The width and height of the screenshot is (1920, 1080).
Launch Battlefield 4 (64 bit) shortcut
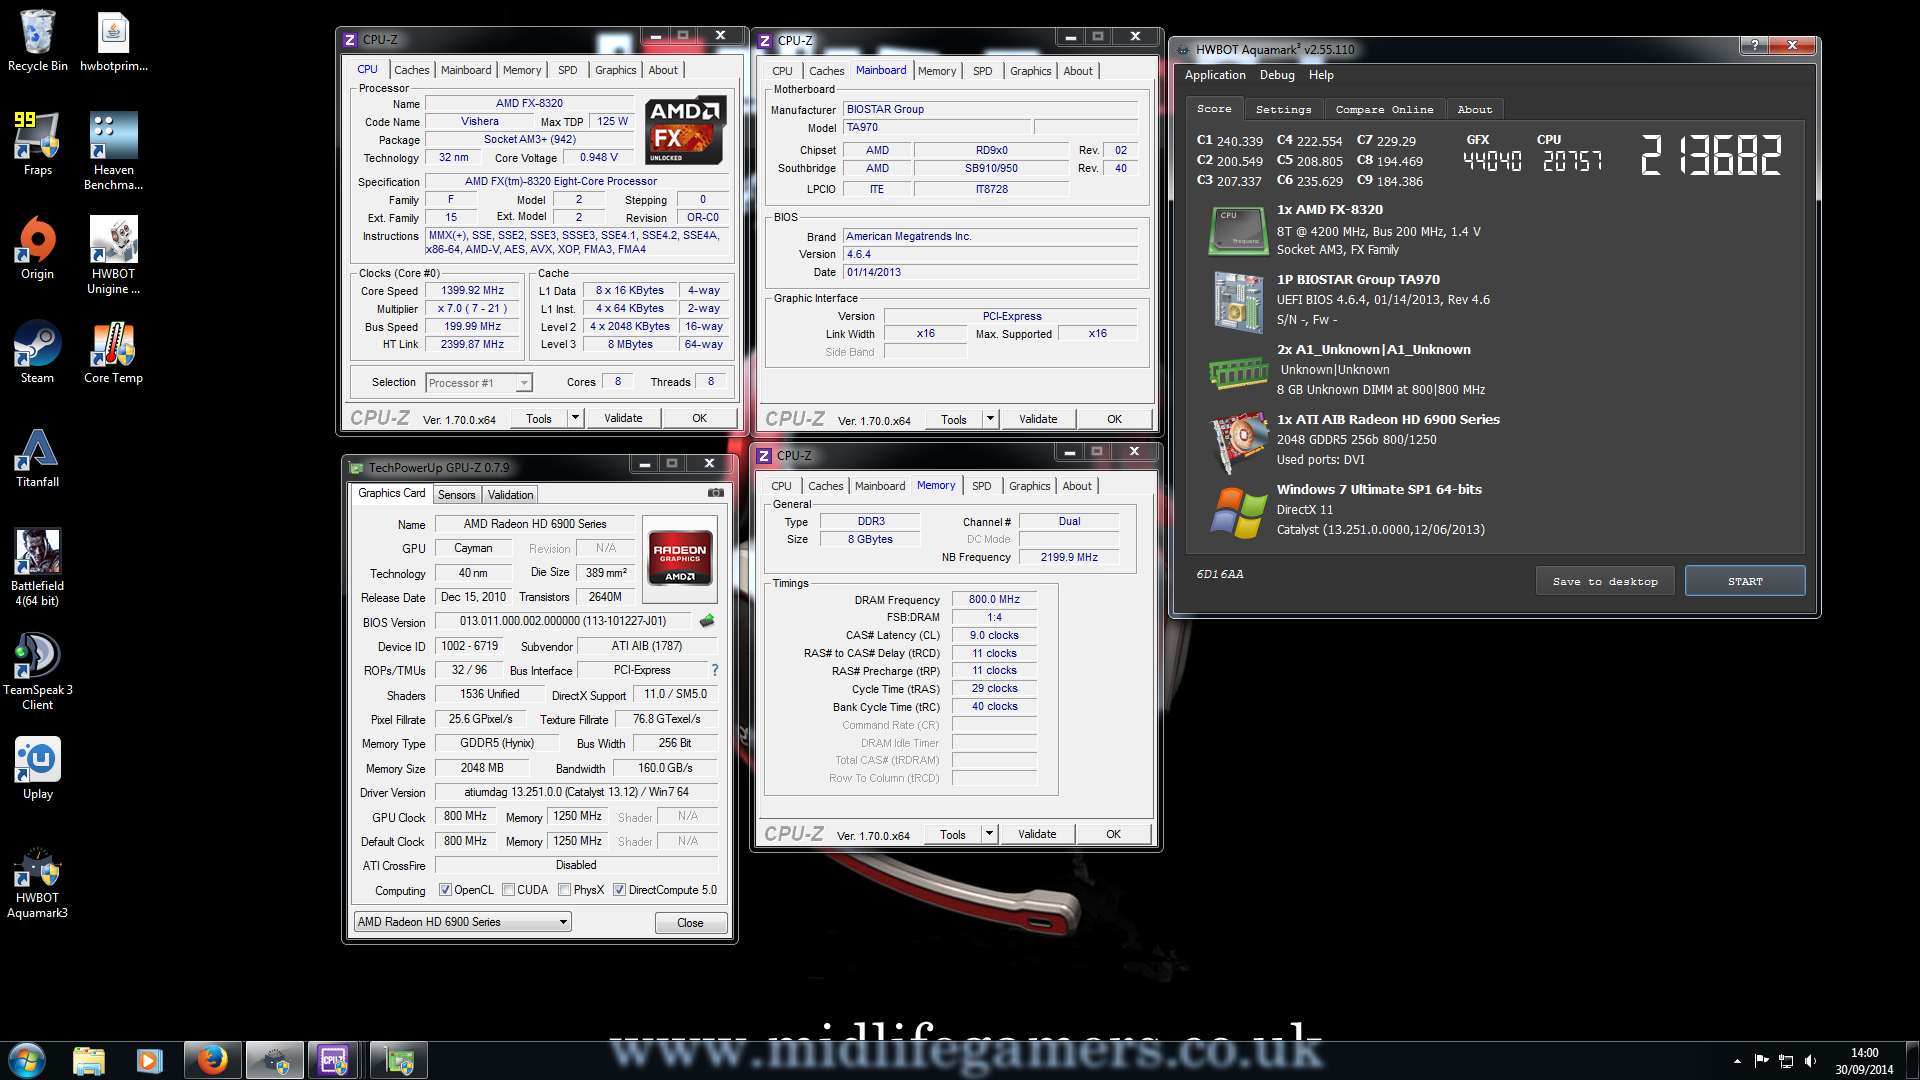pos(38,568)
